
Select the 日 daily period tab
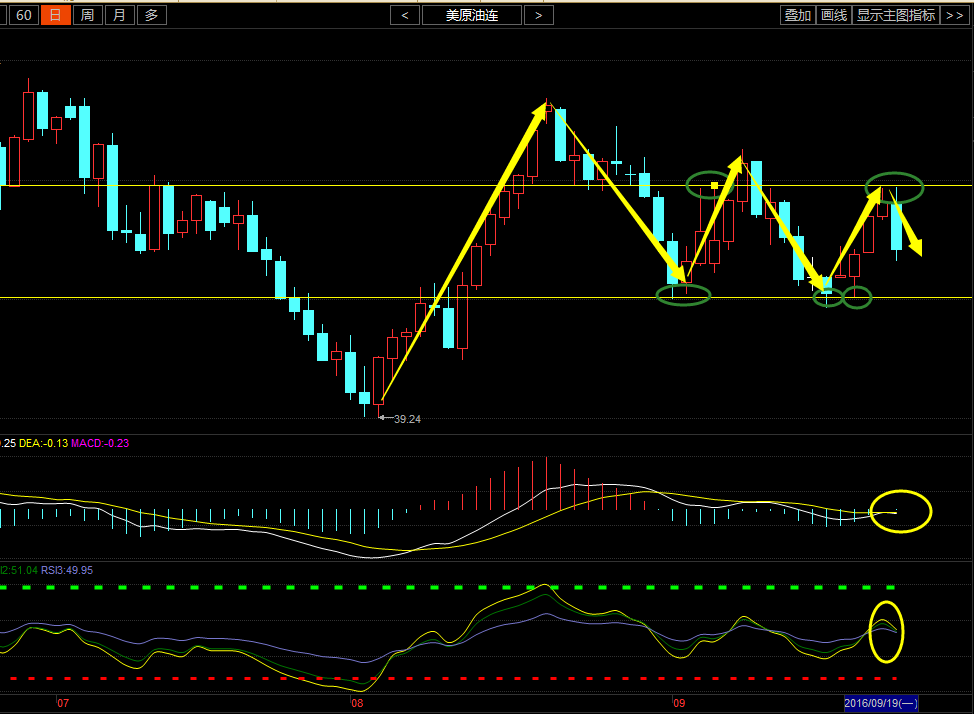tap(56, 15)
